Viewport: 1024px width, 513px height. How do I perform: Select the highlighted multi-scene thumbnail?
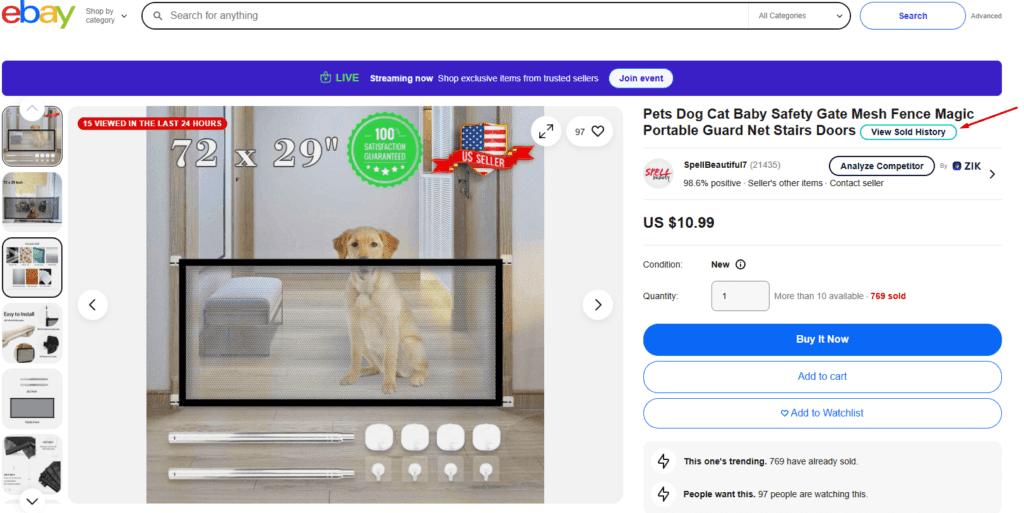(x=32, y=268)
